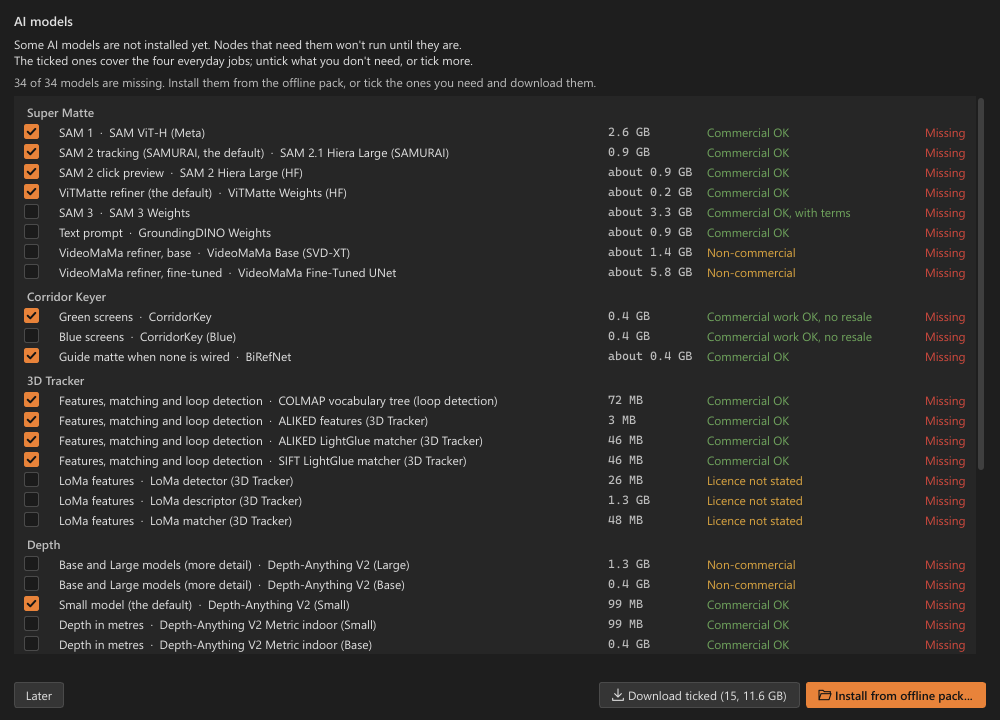Image resolution: width=1000 pixels, height=720 pixels.
Task: Untick SIFT LightGlue matcher checkbox
Action: coord(31,460)
